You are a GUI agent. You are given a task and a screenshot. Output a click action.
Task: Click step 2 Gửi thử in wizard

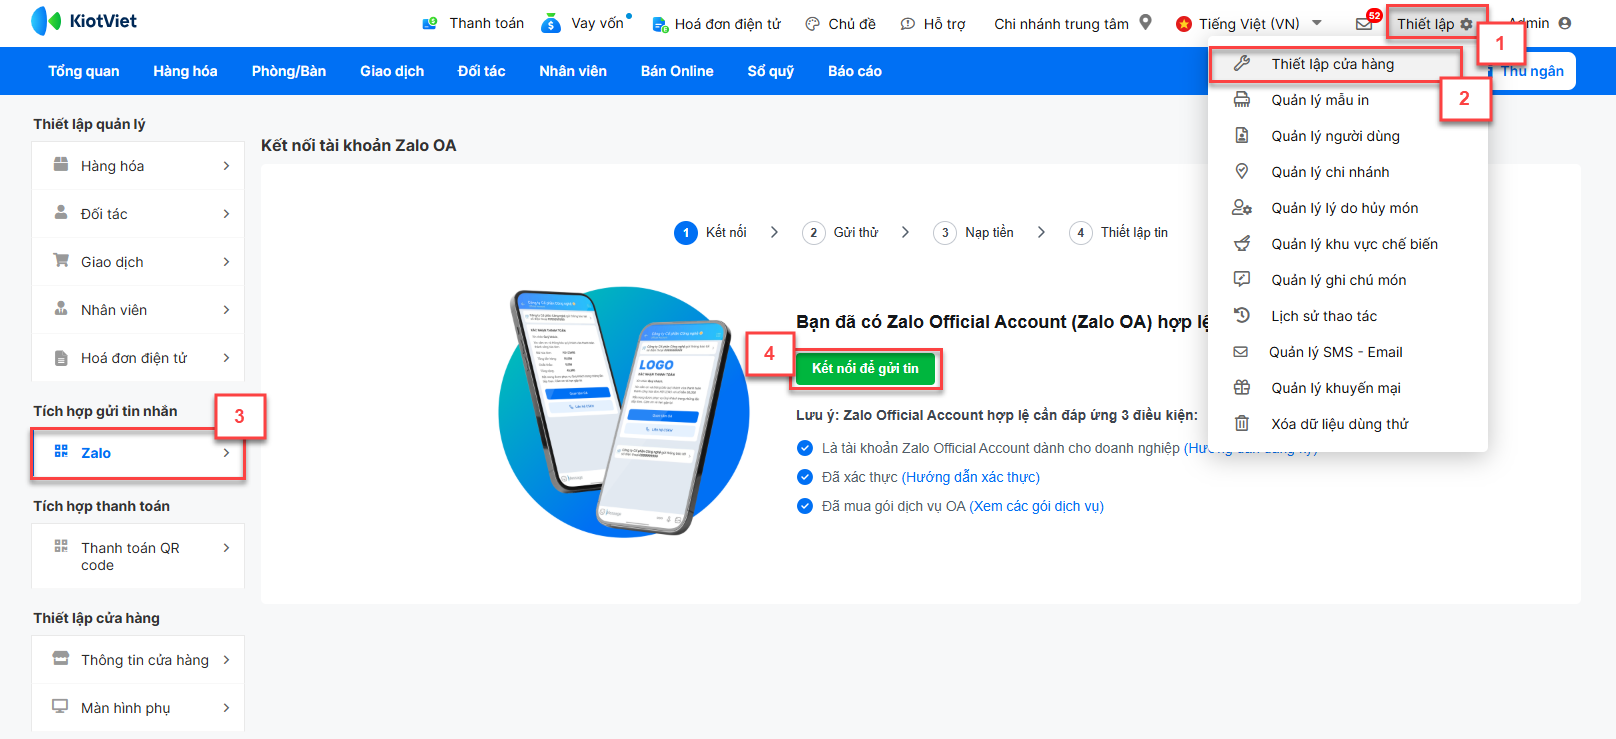pyautogui.click(x=840, y=232)
